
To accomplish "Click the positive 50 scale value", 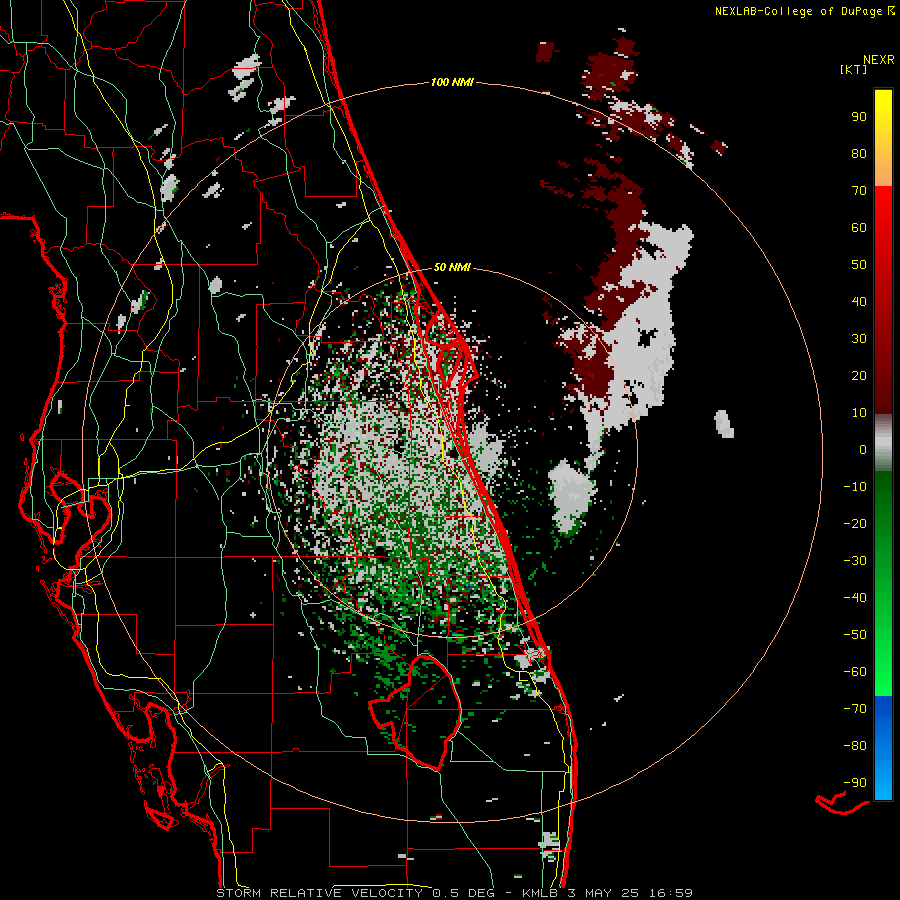I will click(x=859, y=265).
